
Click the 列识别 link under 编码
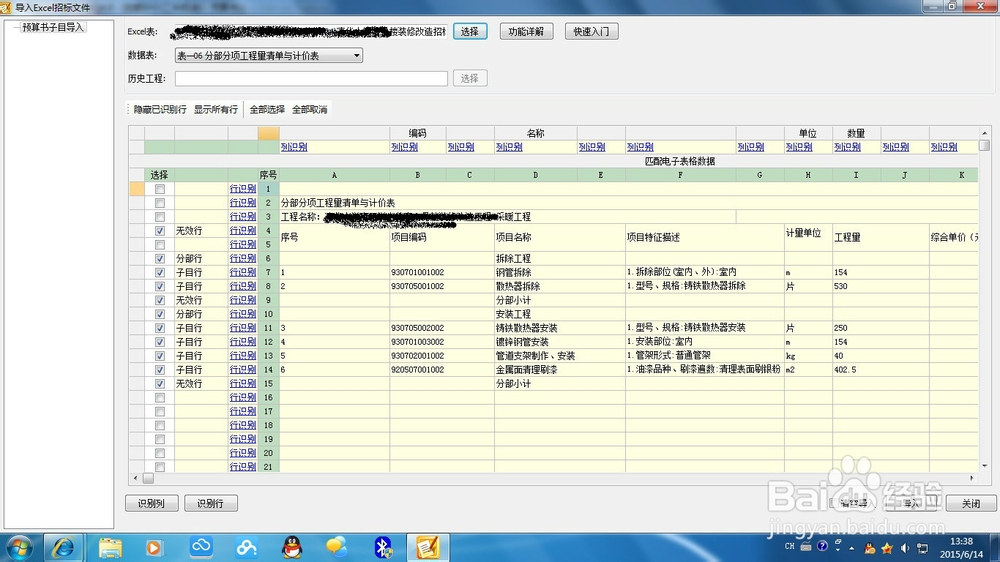404,147
